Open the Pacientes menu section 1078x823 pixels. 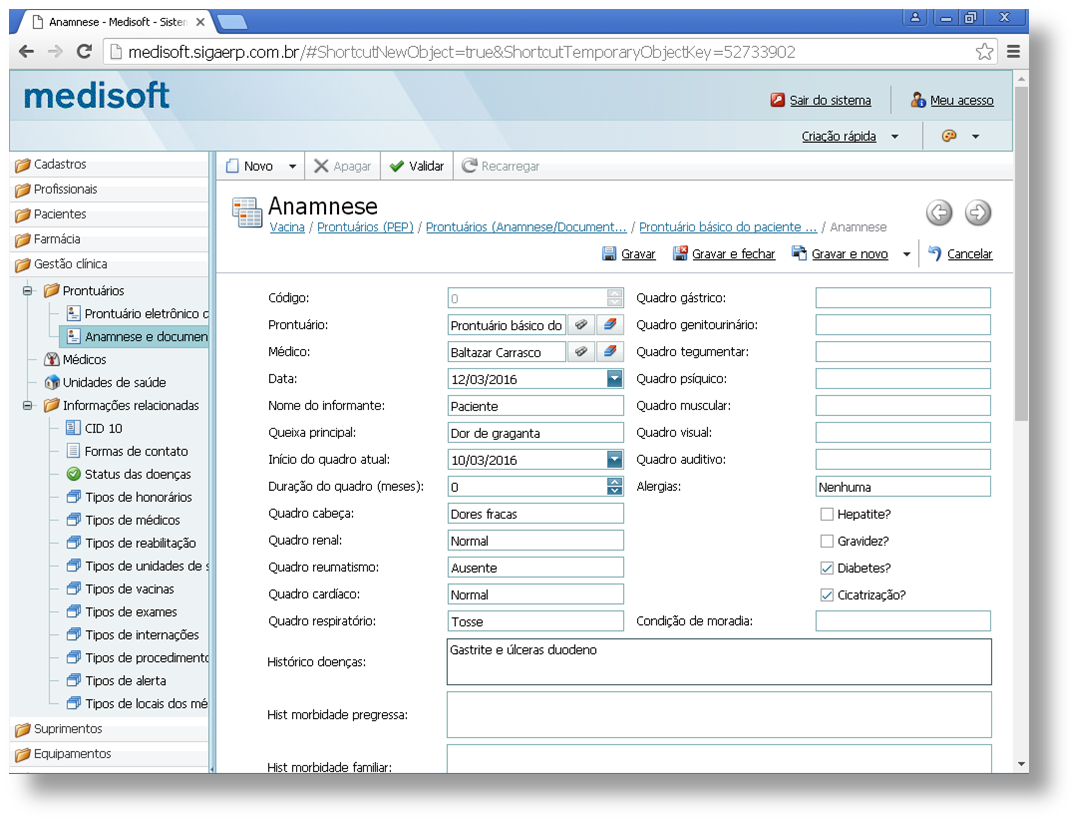[110, 214]
